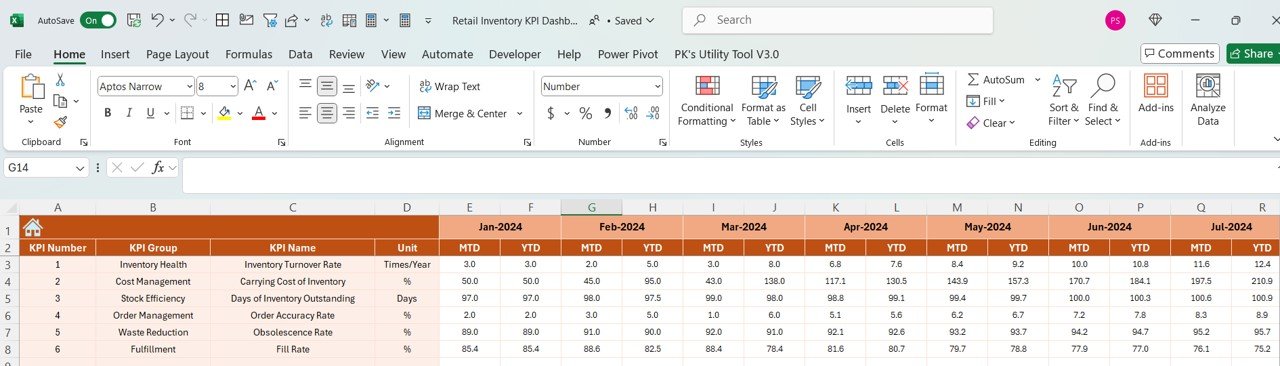This screenshot has width=1280, height=366.
Task: Open Sort & Filter menu
Action: tap(1063, 101)
